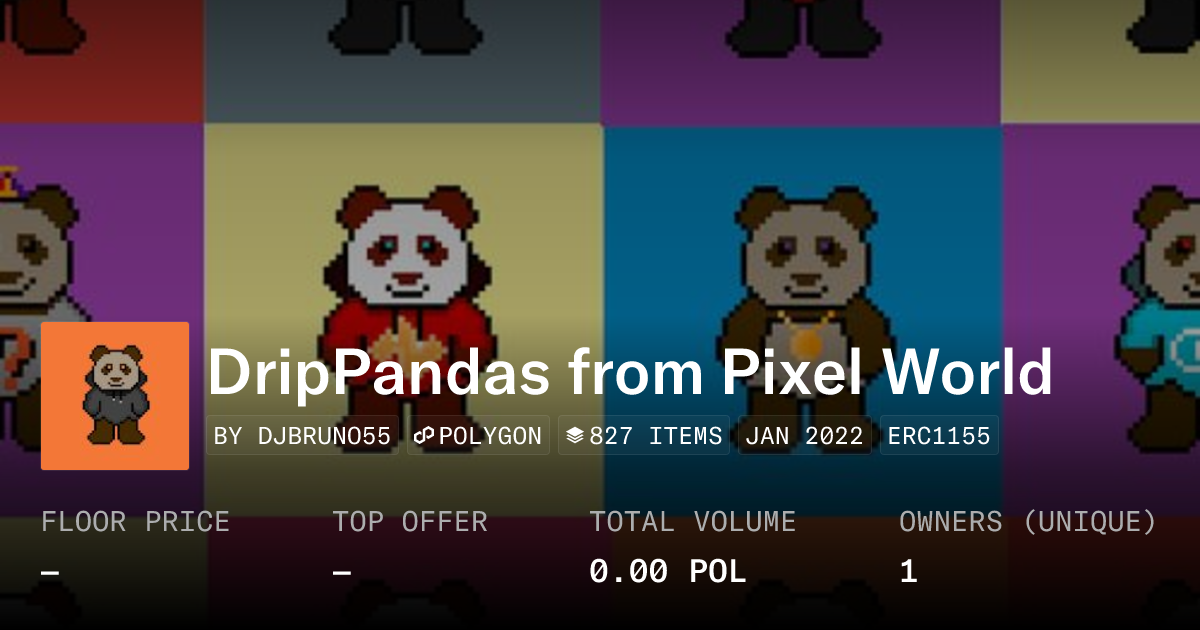The height and width of the screenshot is (630, 1200).
Task: Click the stacked layers items icon
Action: click(x=574, y=436)
